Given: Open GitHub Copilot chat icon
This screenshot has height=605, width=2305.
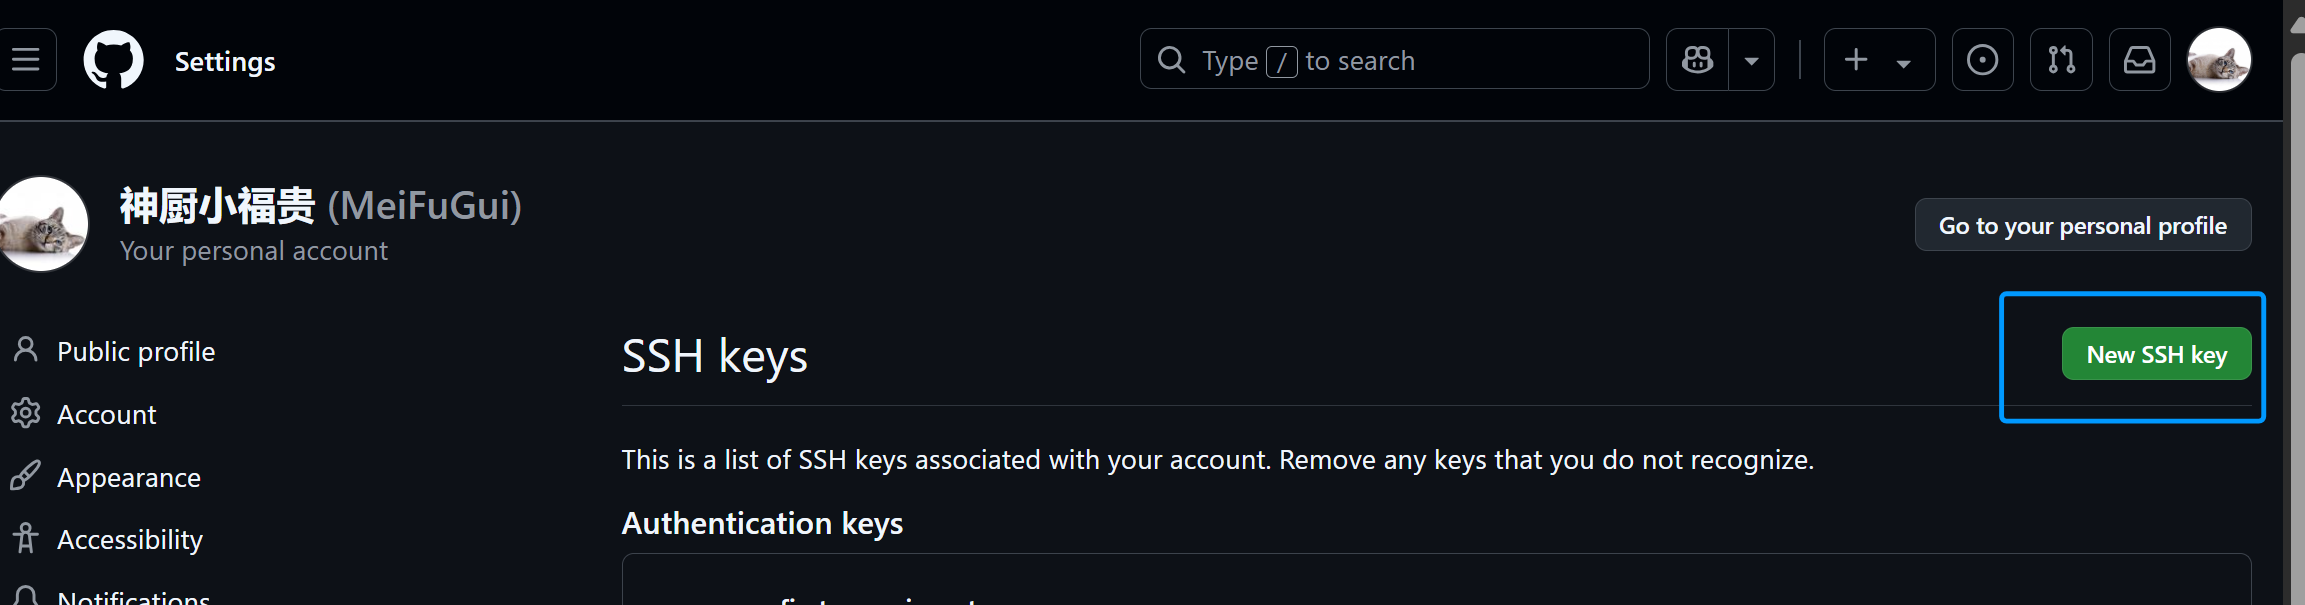Looking at the screenshot, I should (x=1697, y=60).
